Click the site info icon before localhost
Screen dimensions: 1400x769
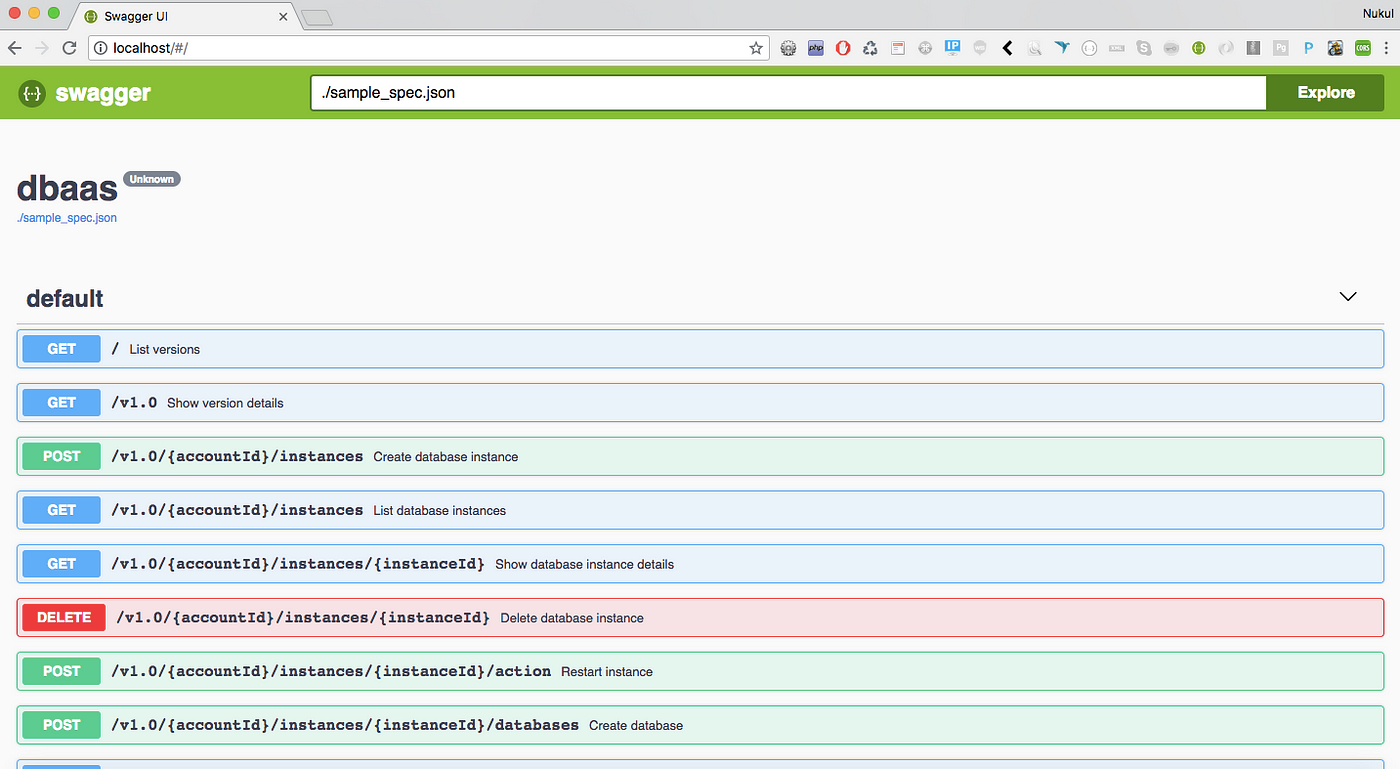pyautogui.click(x=102, y=48)
